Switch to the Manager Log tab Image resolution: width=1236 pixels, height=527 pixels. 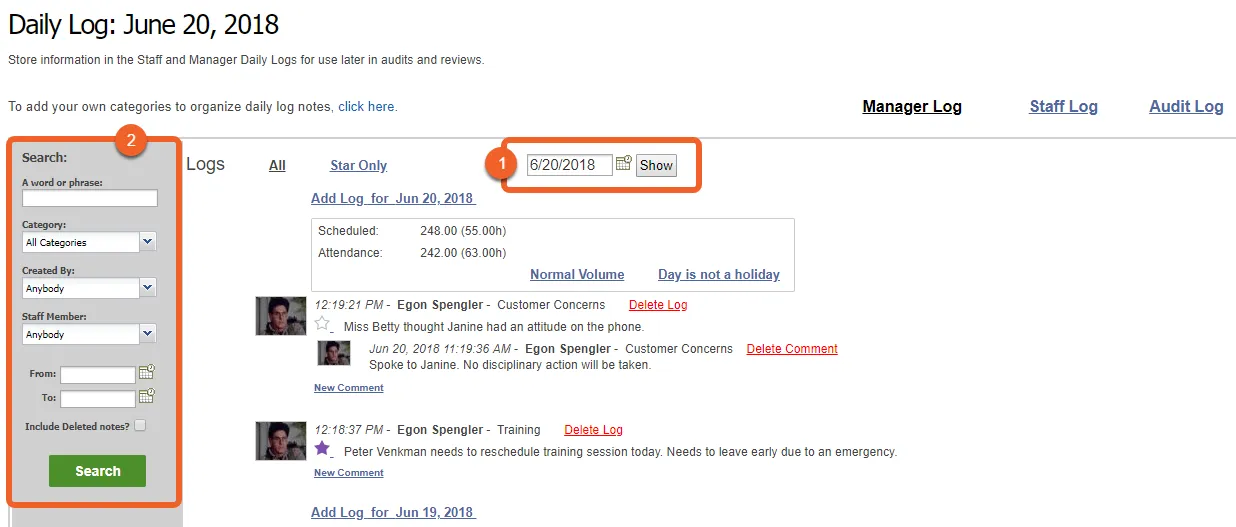coord(912,106)
